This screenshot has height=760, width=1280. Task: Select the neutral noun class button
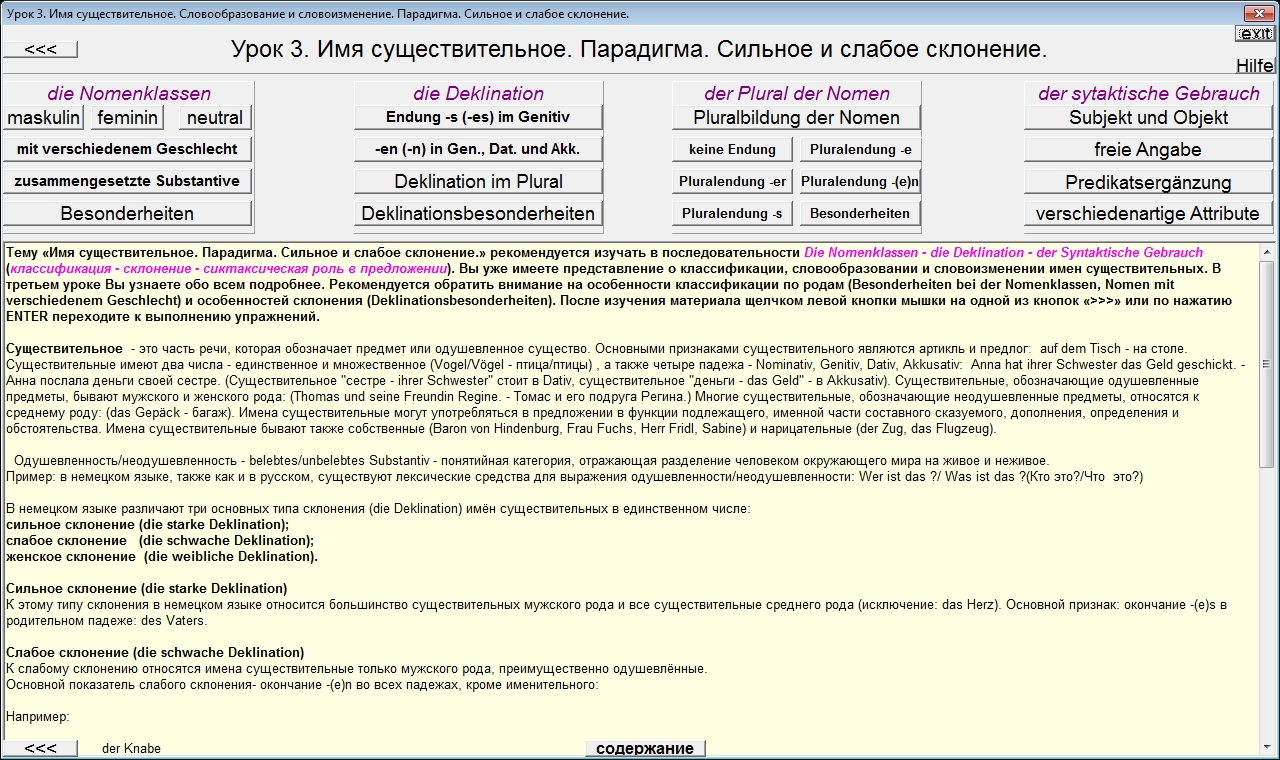point(215,118)
